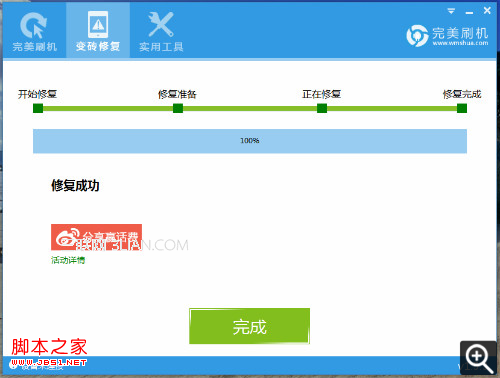Viewport: 500px width, 378px height.
Task: Click the 开始修复 step marker
Action: (38, 108)
